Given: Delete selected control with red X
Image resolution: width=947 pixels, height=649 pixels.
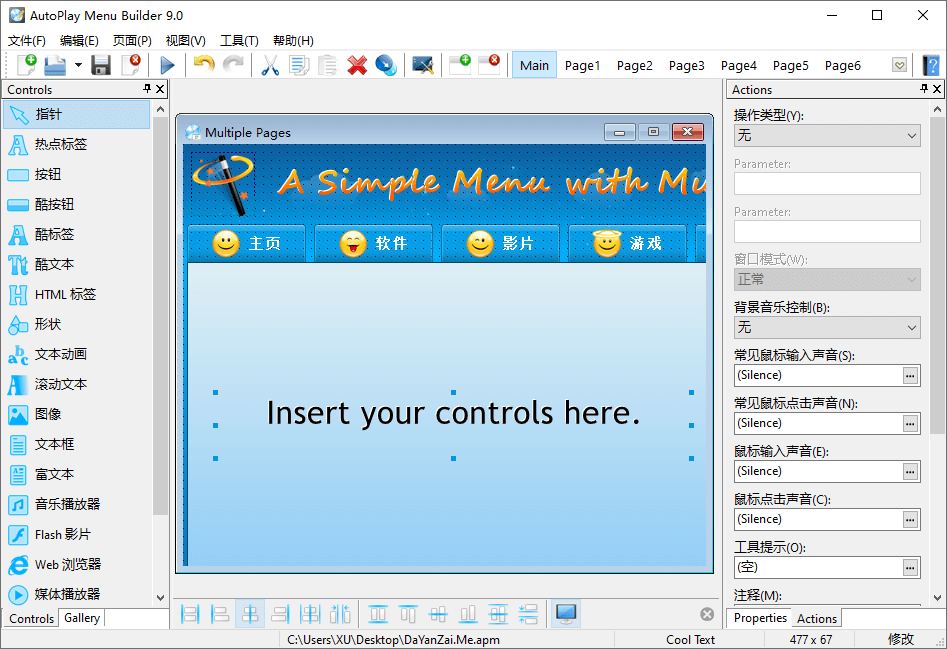Looking at the screenshot, I should [x=357, y=65].
